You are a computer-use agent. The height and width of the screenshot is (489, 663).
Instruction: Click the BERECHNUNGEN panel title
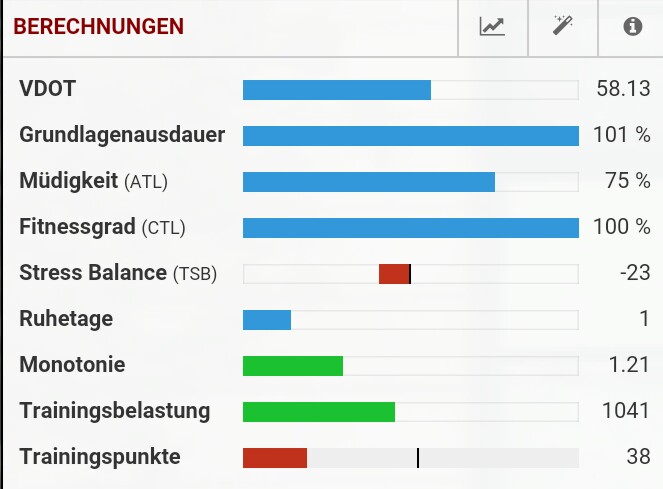pos(98,27)
